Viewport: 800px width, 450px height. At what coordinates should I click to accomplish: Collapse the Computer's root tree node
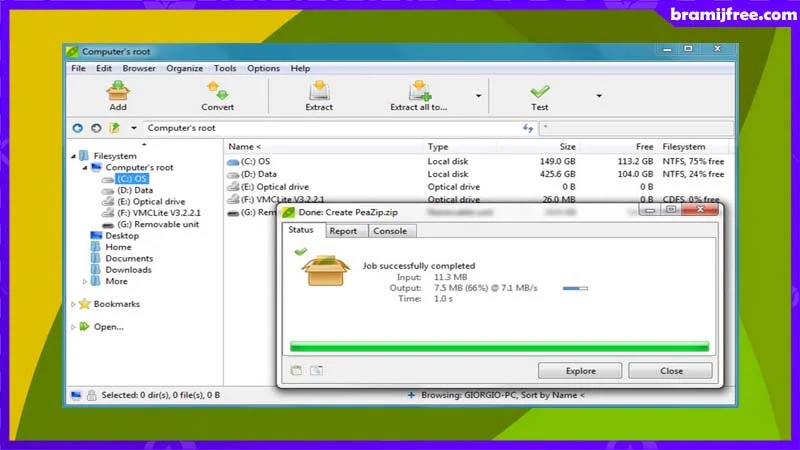(85, 167)
